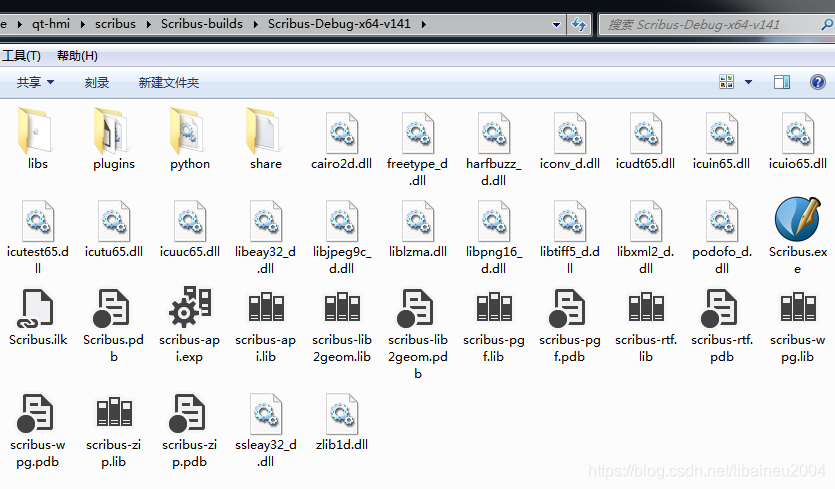Select icuuc65.dll file icon
Screen dimensions: 835x489
(190, 221)
